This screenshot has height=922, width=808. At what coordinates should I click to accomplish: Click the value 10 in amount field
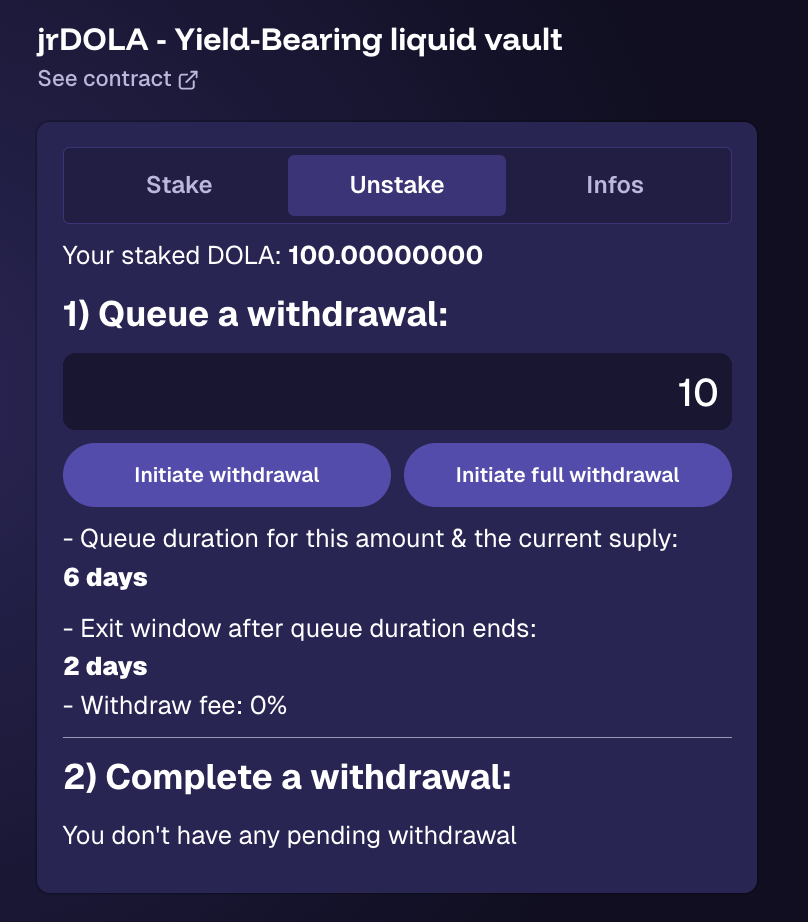pyautogui.click(x=697, y=393)
